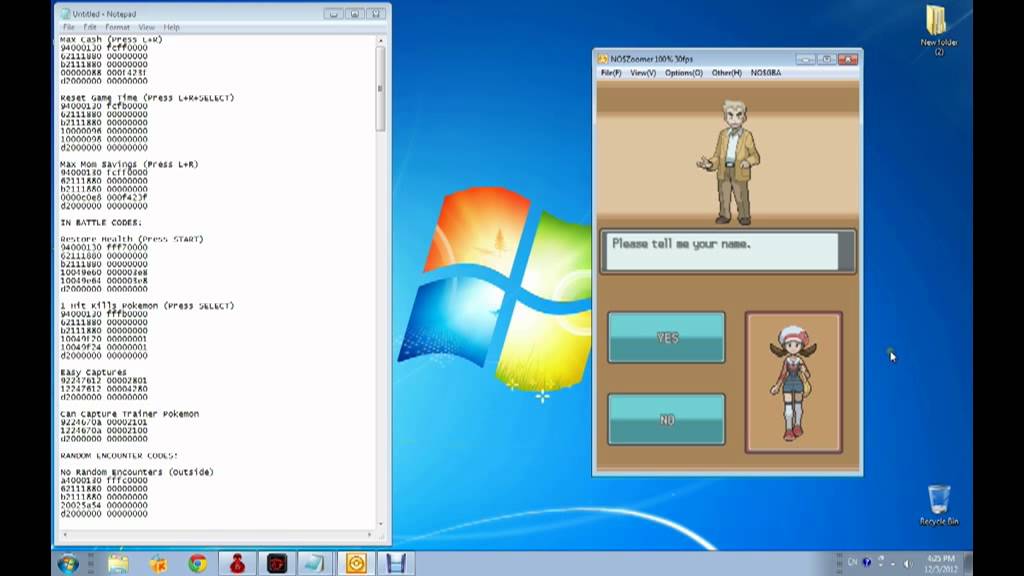Click the Notepad horizontal scroll left arrow
This screenshot has height=576, width=1024.
point(64,534)
